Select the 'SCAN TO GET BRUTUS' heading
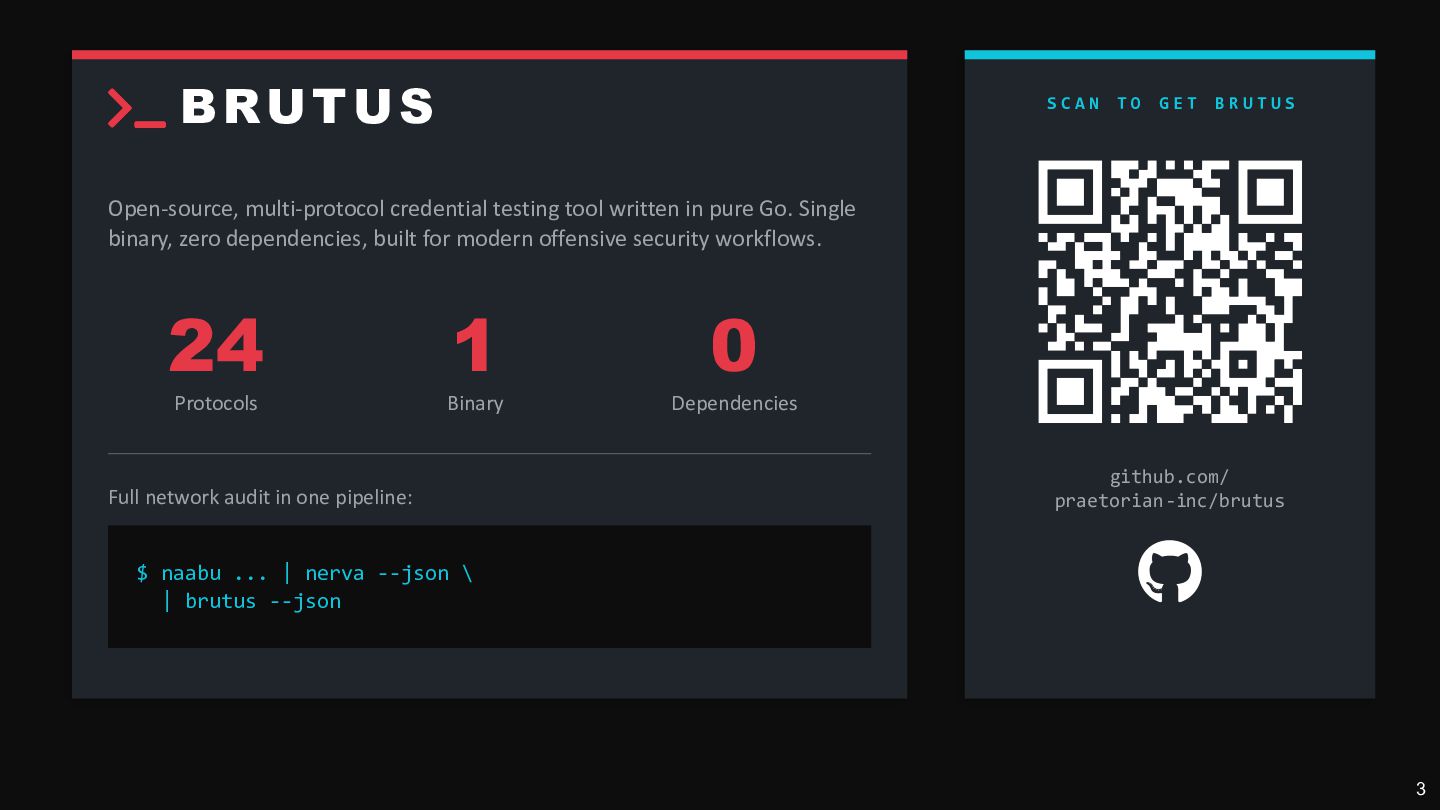1440x810 pixels. (1171, 103)
